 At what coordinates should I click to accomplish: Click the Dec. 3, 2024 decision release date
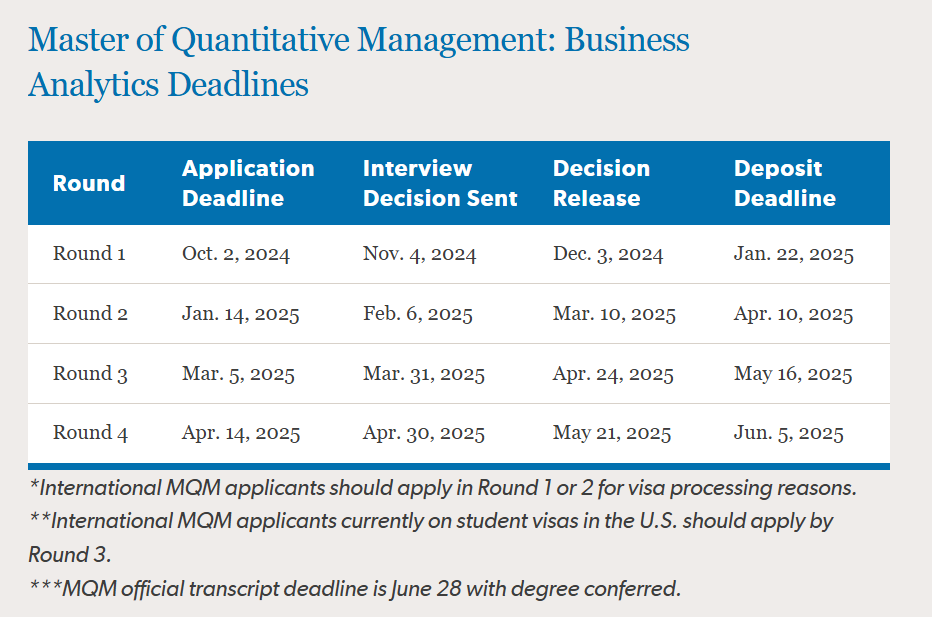608,254
